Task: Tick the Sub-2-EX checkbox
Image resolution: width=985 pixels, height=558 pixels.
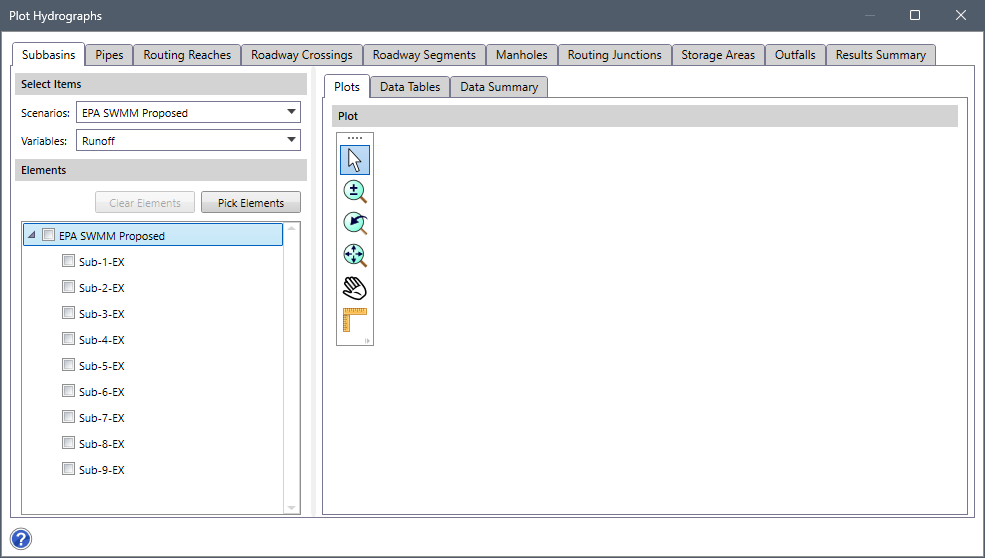Action: click(68, 287)
